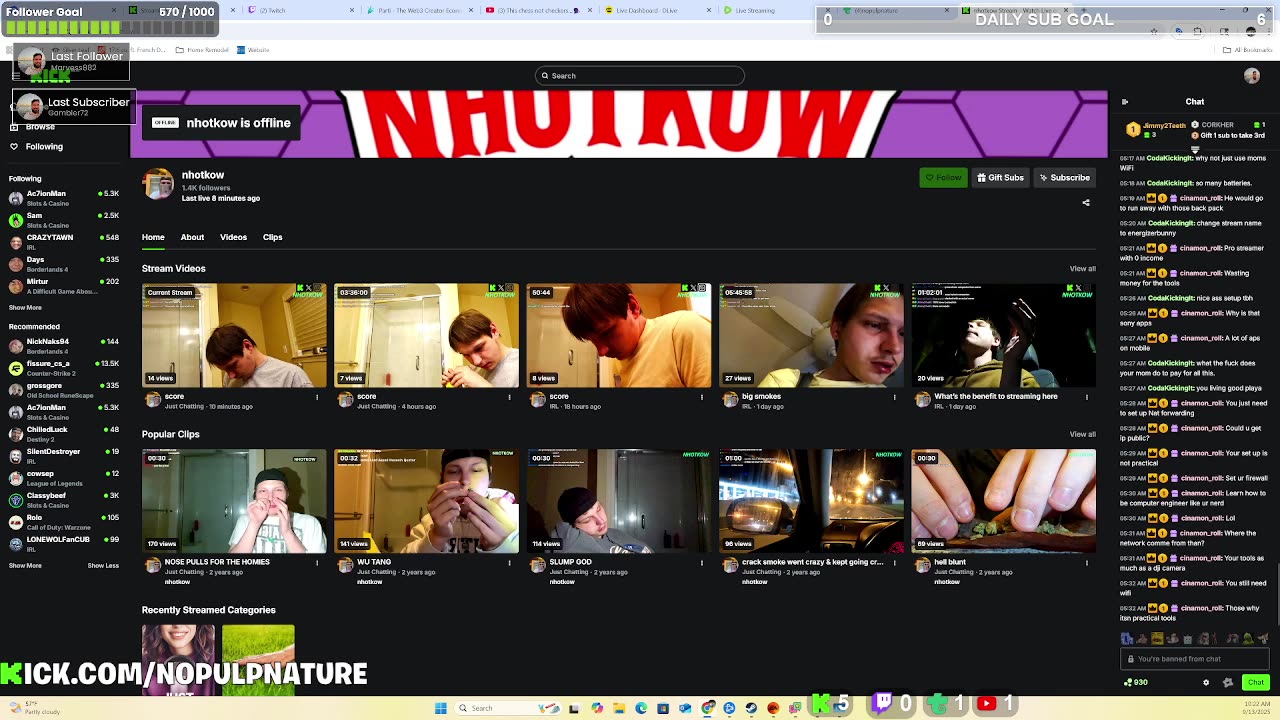1280x720 pixels.
Task: Switch to the Videos tab
Action: 233,237
